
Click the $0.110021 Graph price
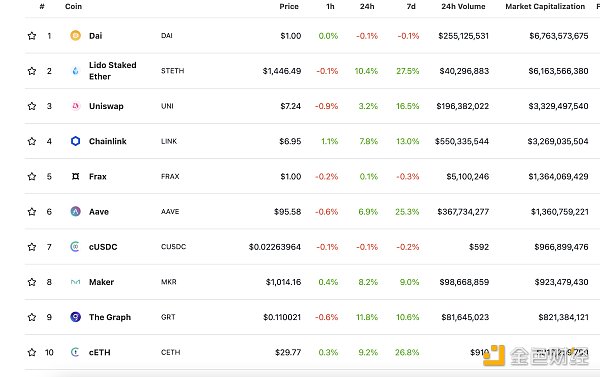pyautogui.click(x=282, y=317)
